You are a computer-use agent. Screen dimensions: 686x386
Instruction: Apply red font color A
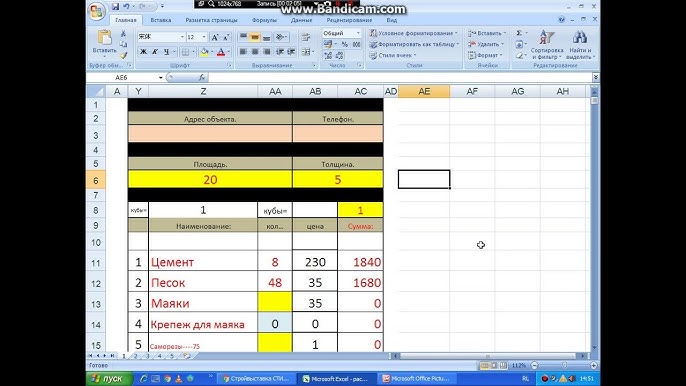(x=221, y=52)
